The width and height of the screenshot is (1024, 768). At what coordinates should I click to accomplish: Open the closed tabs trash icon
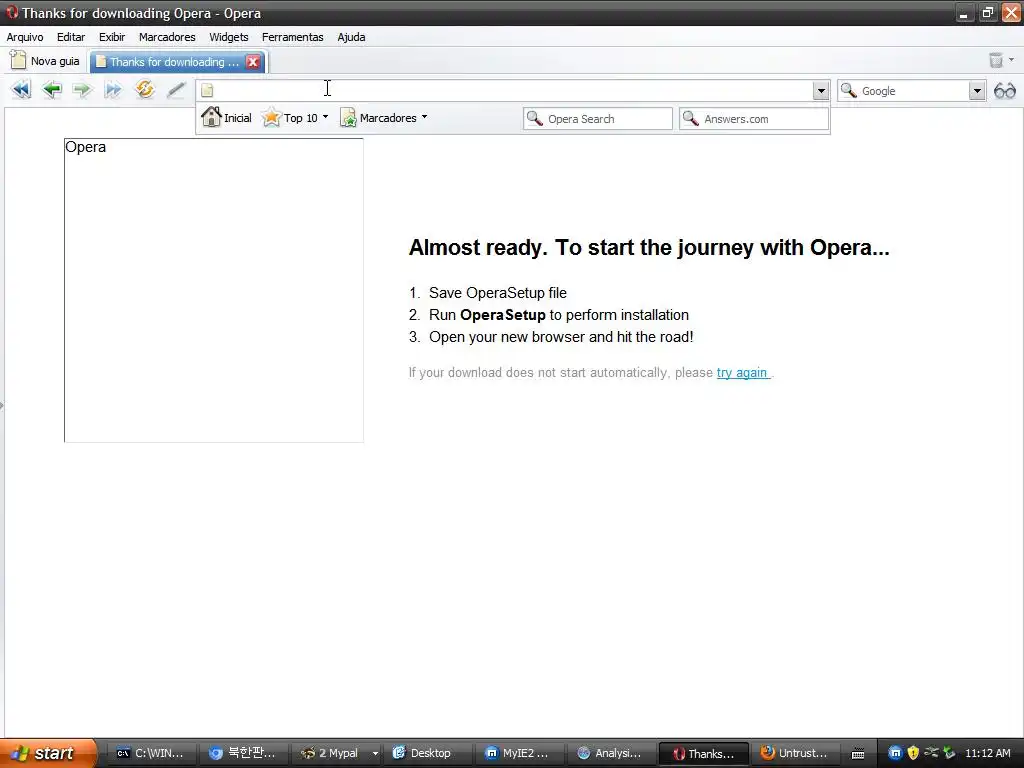[x=996, y=60]
